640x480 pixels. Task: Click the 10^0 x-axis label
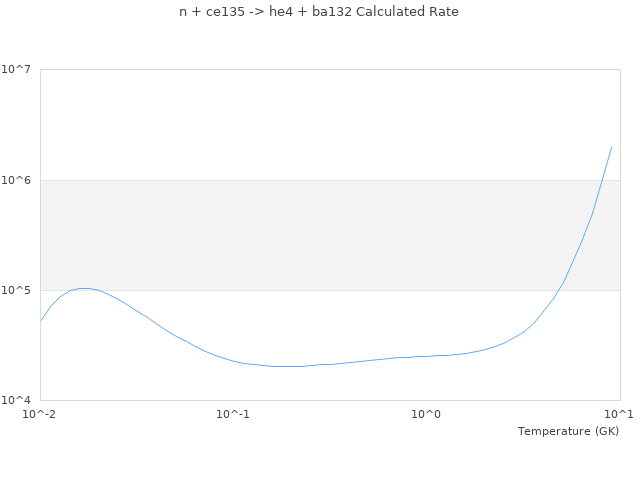tap(427, 414)
